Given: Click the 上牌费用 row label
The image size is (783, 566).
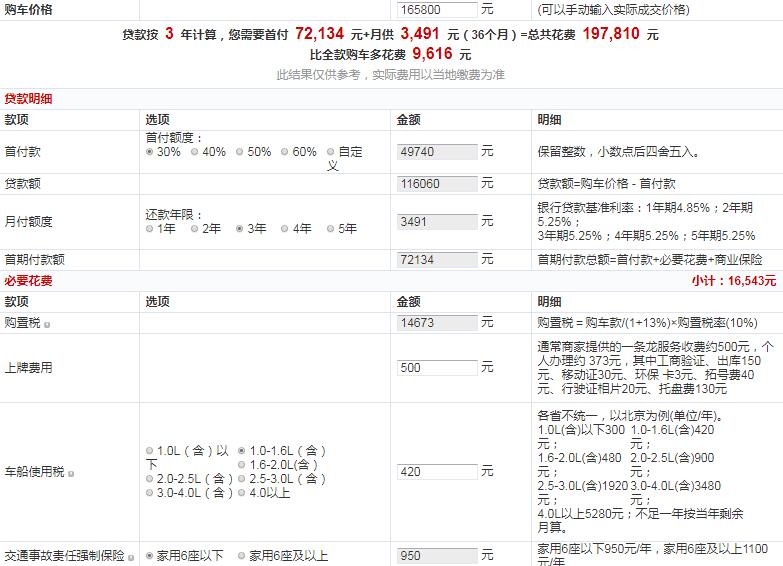Looking at the screenshot, I should tap(28, 368).
